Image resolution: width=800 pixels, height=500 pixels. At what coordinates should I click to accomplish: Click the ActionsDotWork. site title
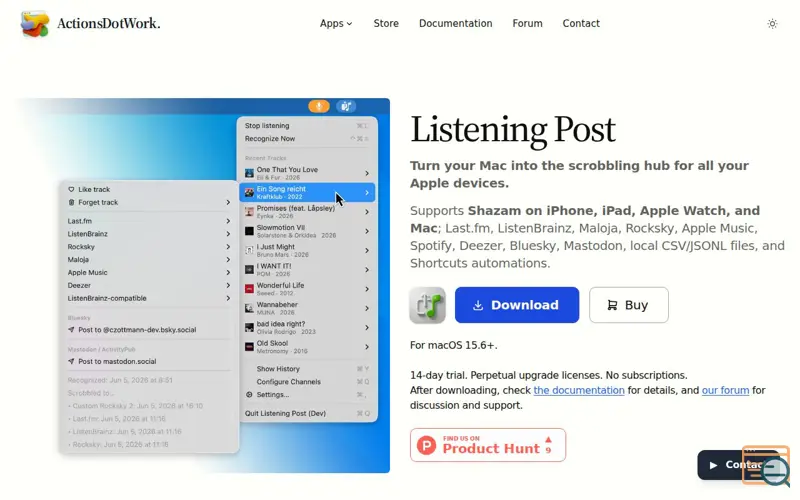pyautogui.click(x=109, y=23)
